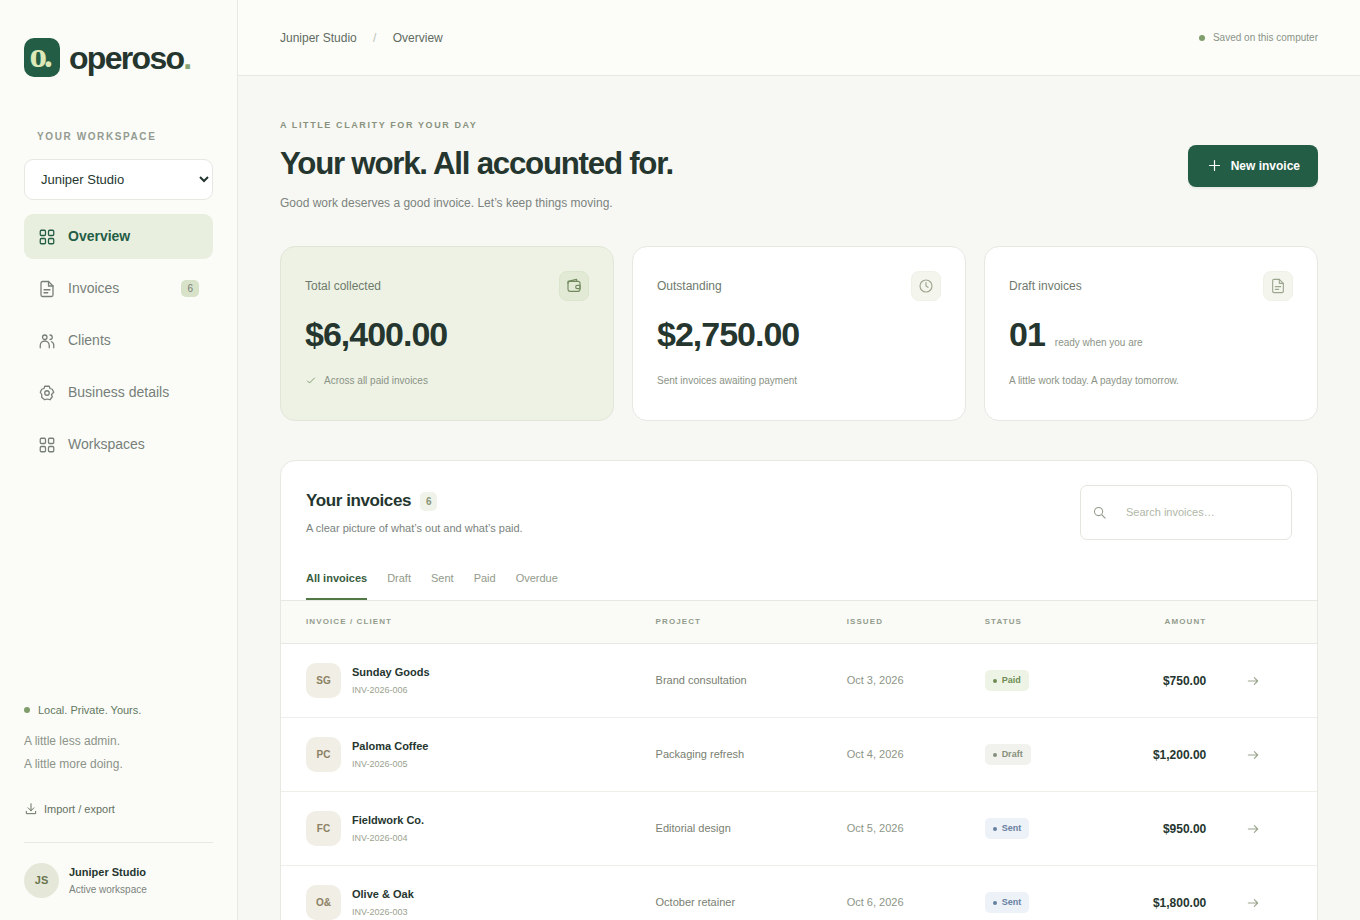Click the search magnifier icon

pos(1100,513)
